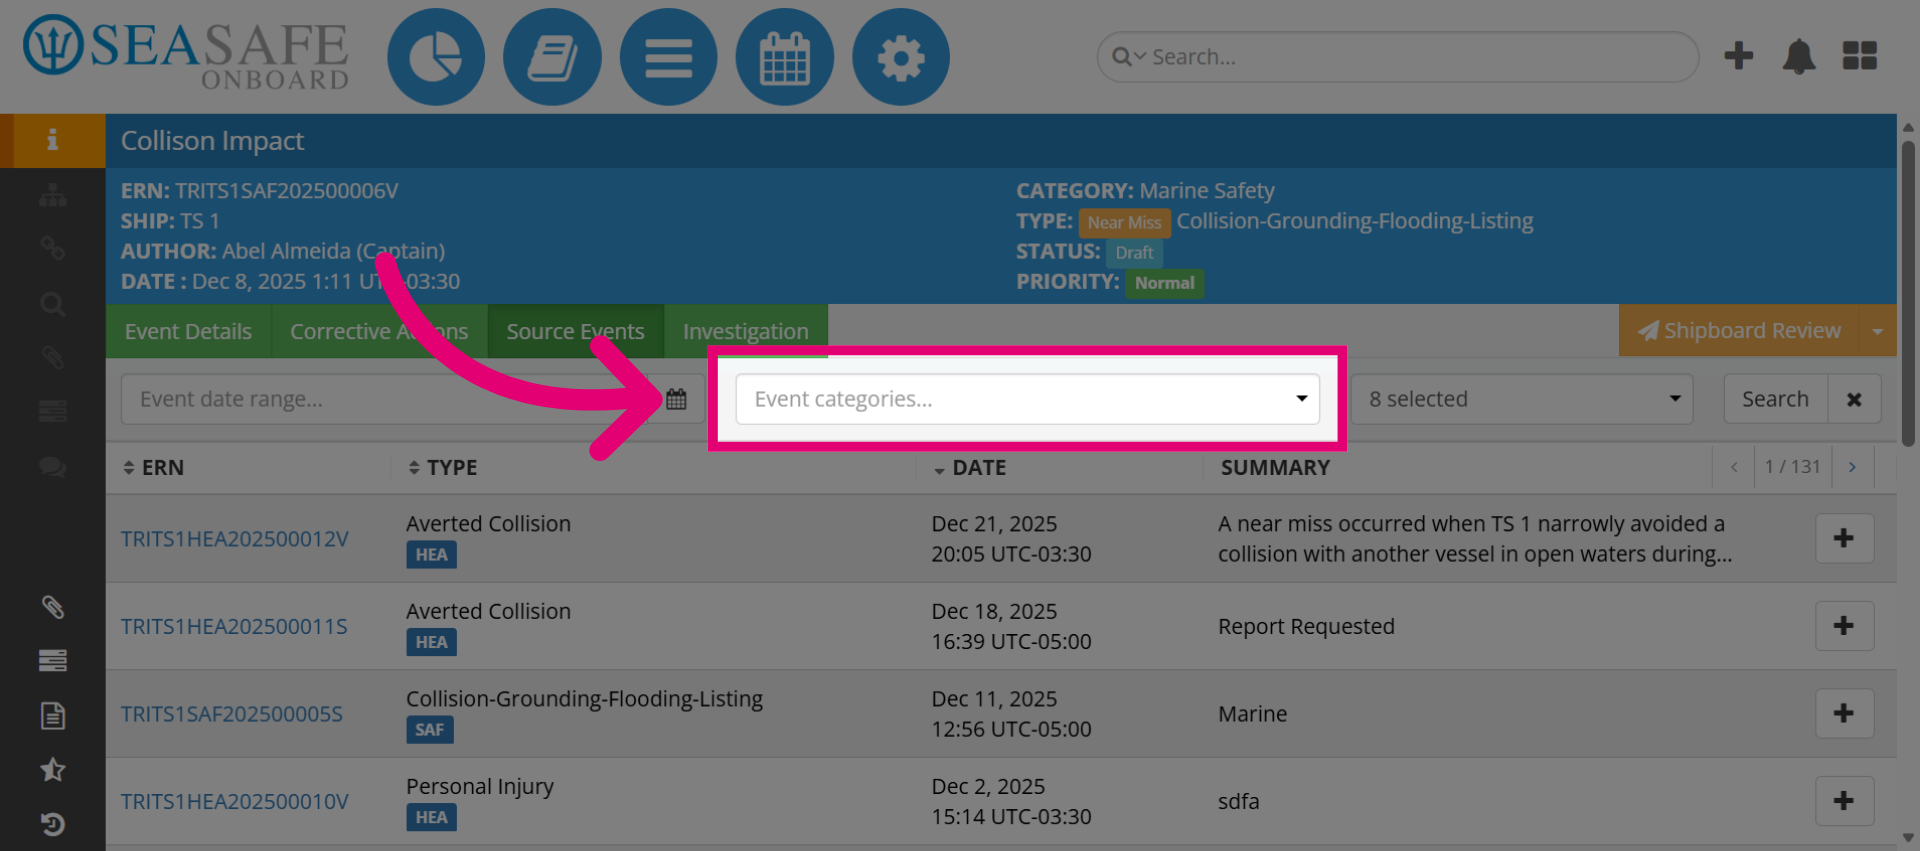Open the notifications bell
This screenshot has width=1920, height=851.
[1799, 56]
